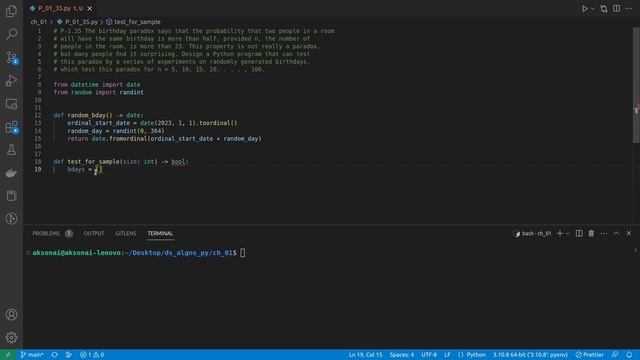Click 'random_bday' function name on line 12
This screenshot has height=360, width=640.
pos(87,116)
